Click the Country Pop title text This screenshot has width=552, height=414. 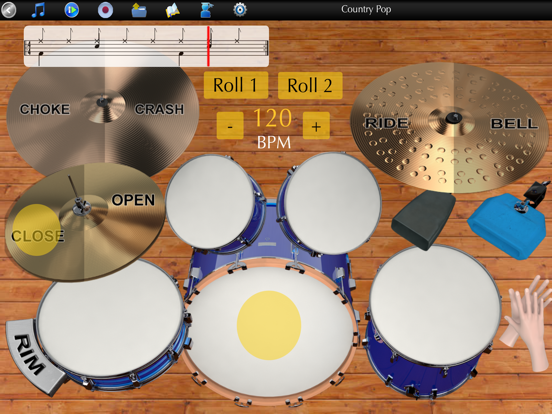pyautogui.click(x=366, y=9)
